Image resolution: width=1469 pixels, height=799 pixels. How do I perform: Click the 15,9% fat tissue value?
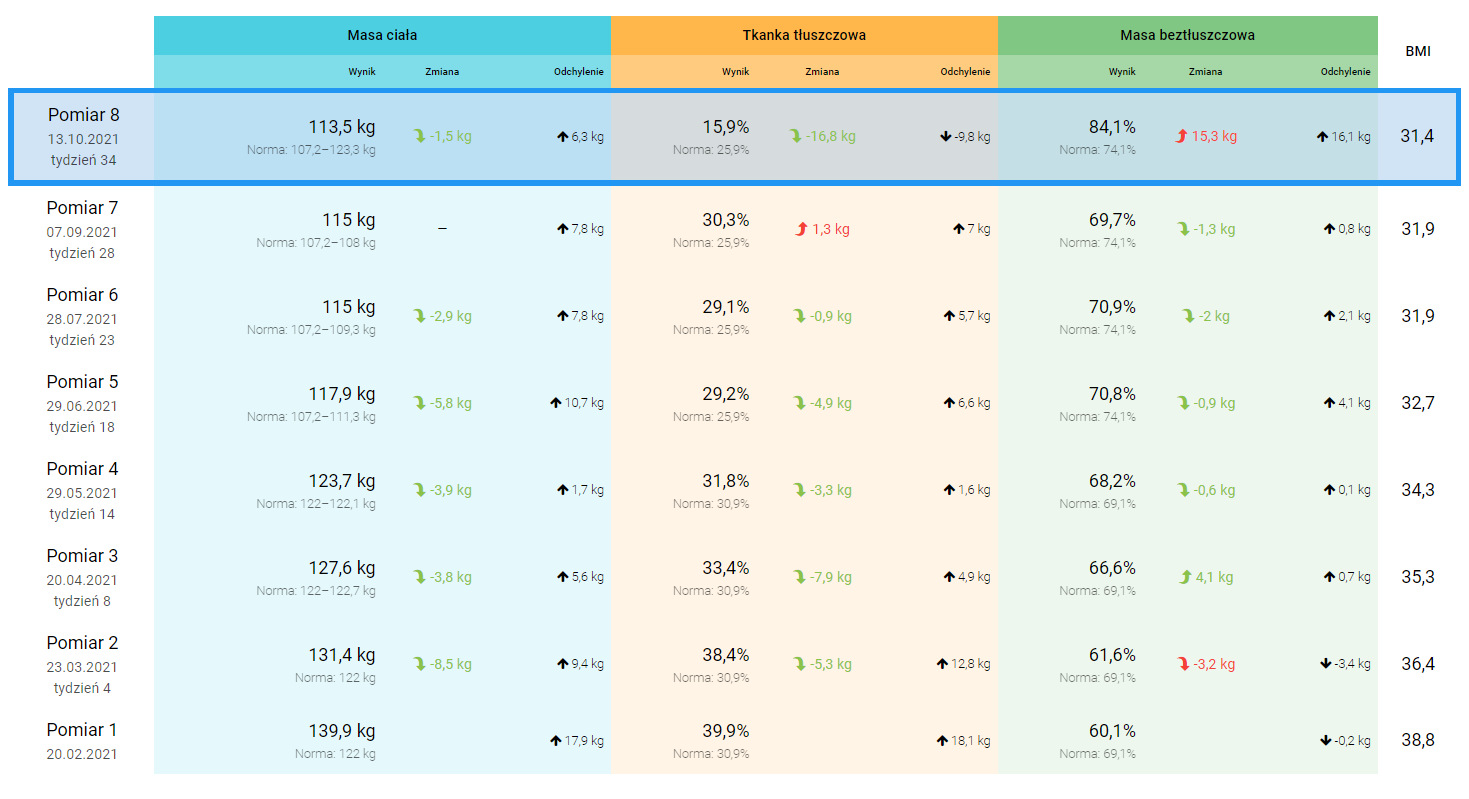click(x=726, y=127)
